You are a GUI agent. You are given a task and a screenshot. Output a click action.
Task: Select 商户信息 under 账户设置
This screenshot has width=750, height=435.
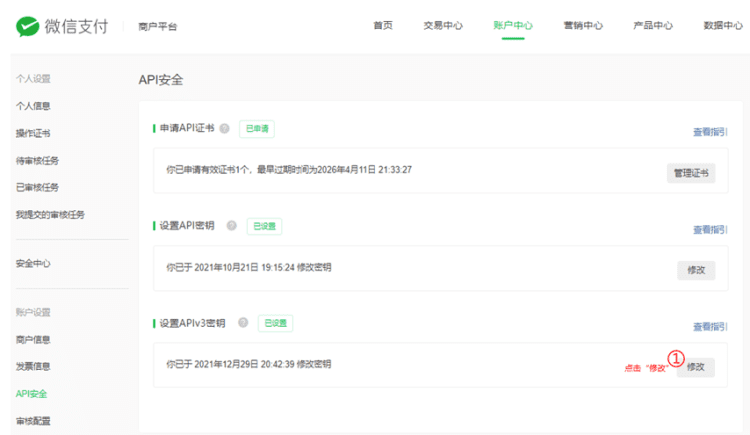pos(33,340)
